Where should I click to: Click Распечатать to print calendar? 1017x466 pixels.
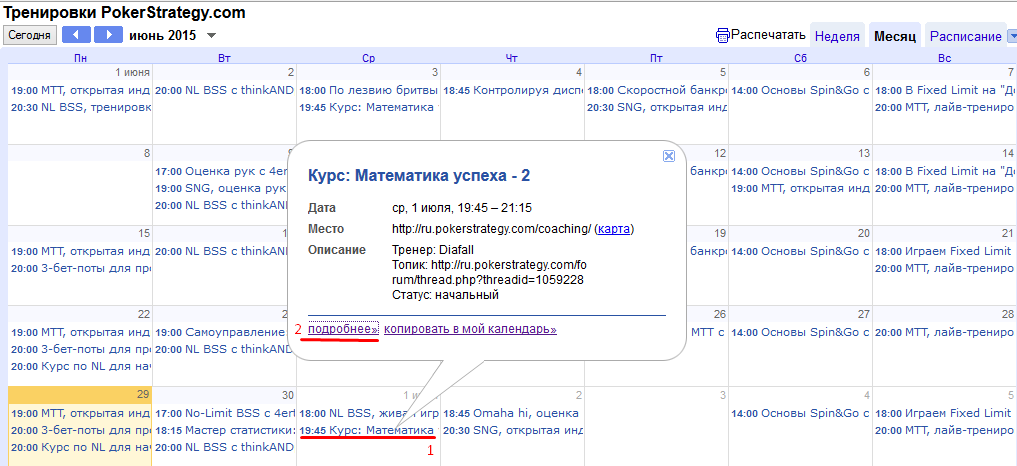tap(768, 35)
